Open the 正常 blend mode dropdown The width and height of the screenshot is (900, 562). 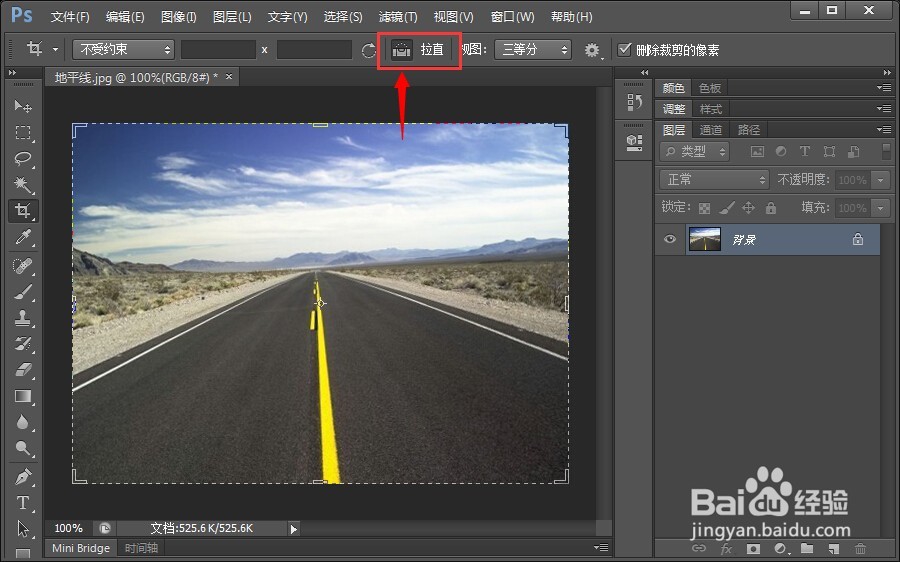pyautogui.click(x=714, y=180)
